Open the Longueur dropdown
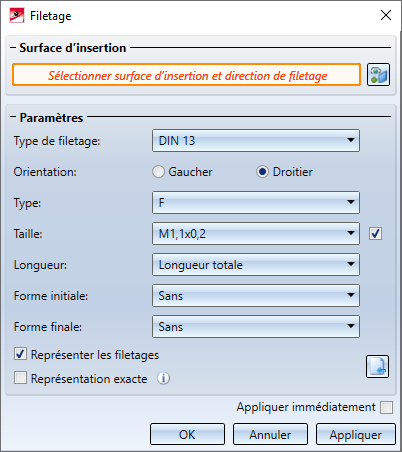 (x=256, y=265)
